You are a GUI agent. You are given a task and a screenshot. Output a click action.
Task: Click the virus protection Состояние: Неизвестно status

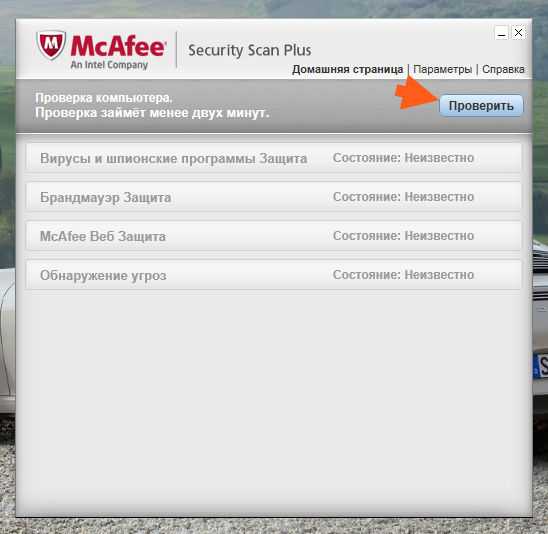pos(403,158)
